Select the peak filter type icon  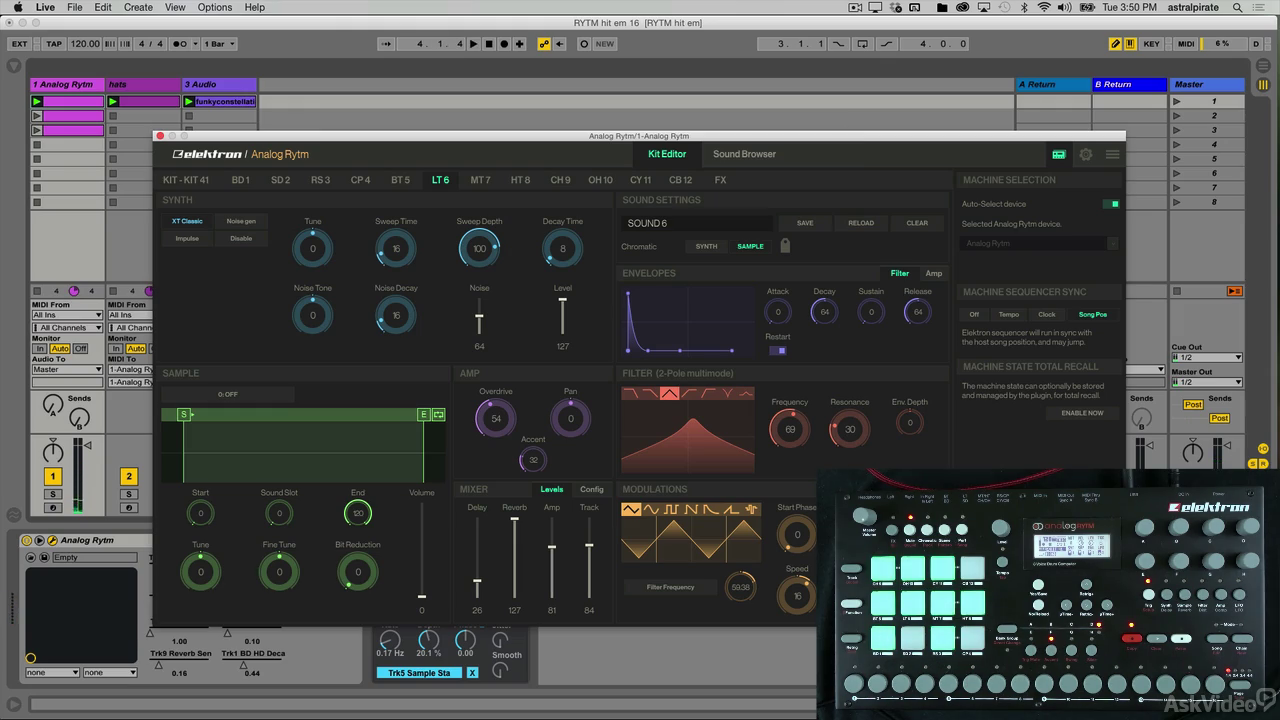coord(745,393)
